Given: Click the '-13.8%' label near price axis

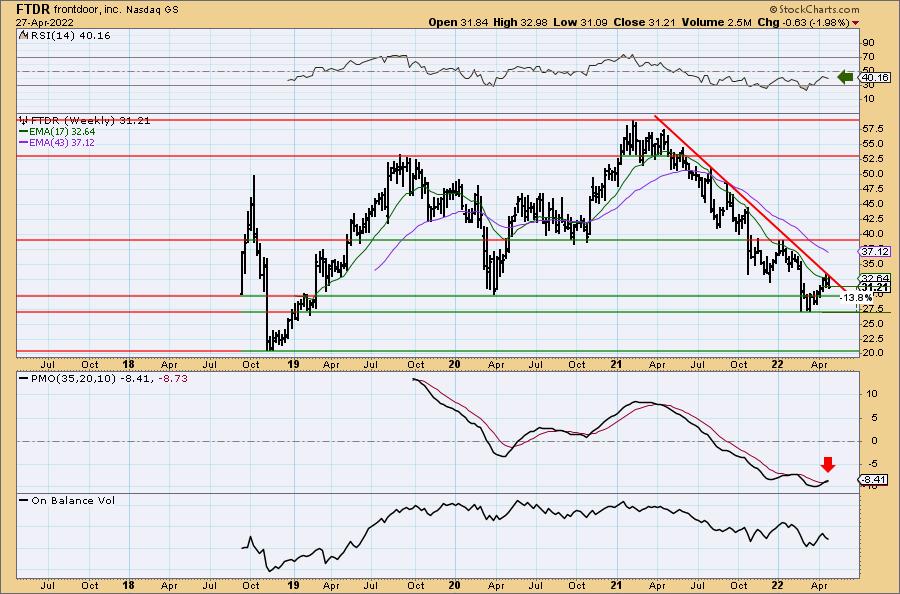Looking at the screenshot, I should 855,298.
